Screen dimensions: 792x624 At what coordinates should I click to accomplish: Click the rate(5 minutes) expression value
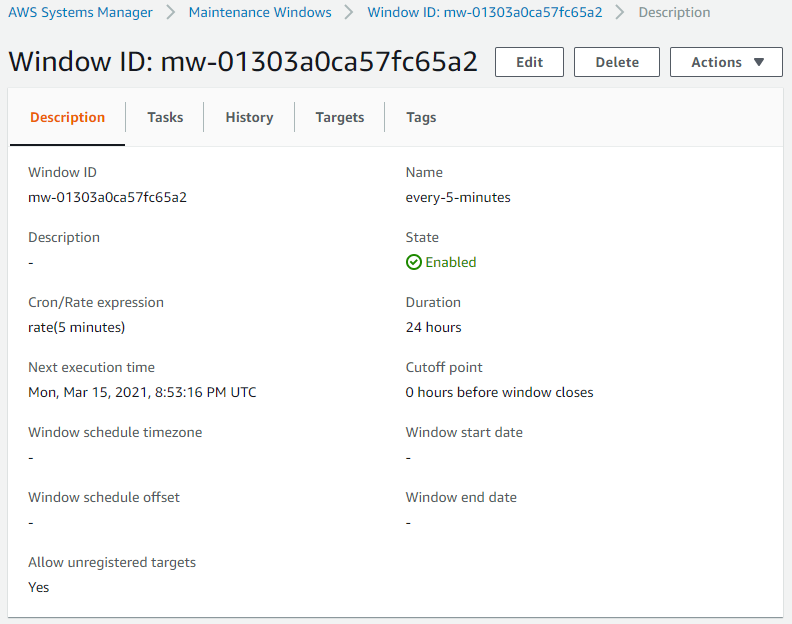77,327
